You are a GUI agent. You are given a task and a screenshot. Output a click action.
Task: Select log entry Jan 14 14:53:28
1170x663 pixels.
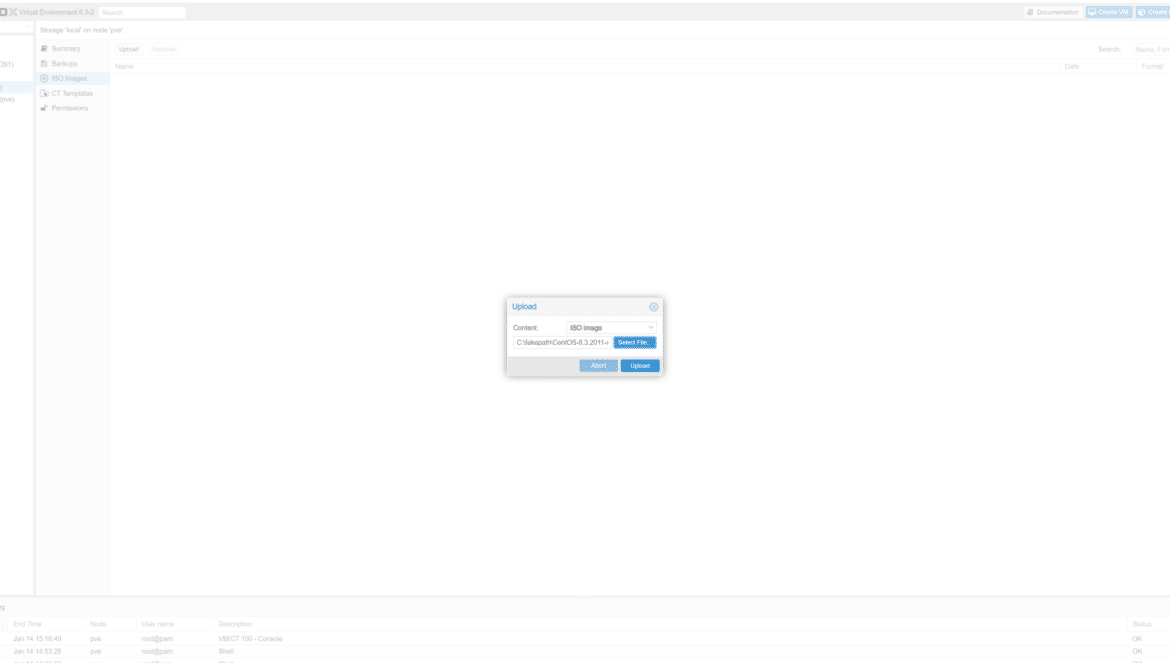(585, 652)
